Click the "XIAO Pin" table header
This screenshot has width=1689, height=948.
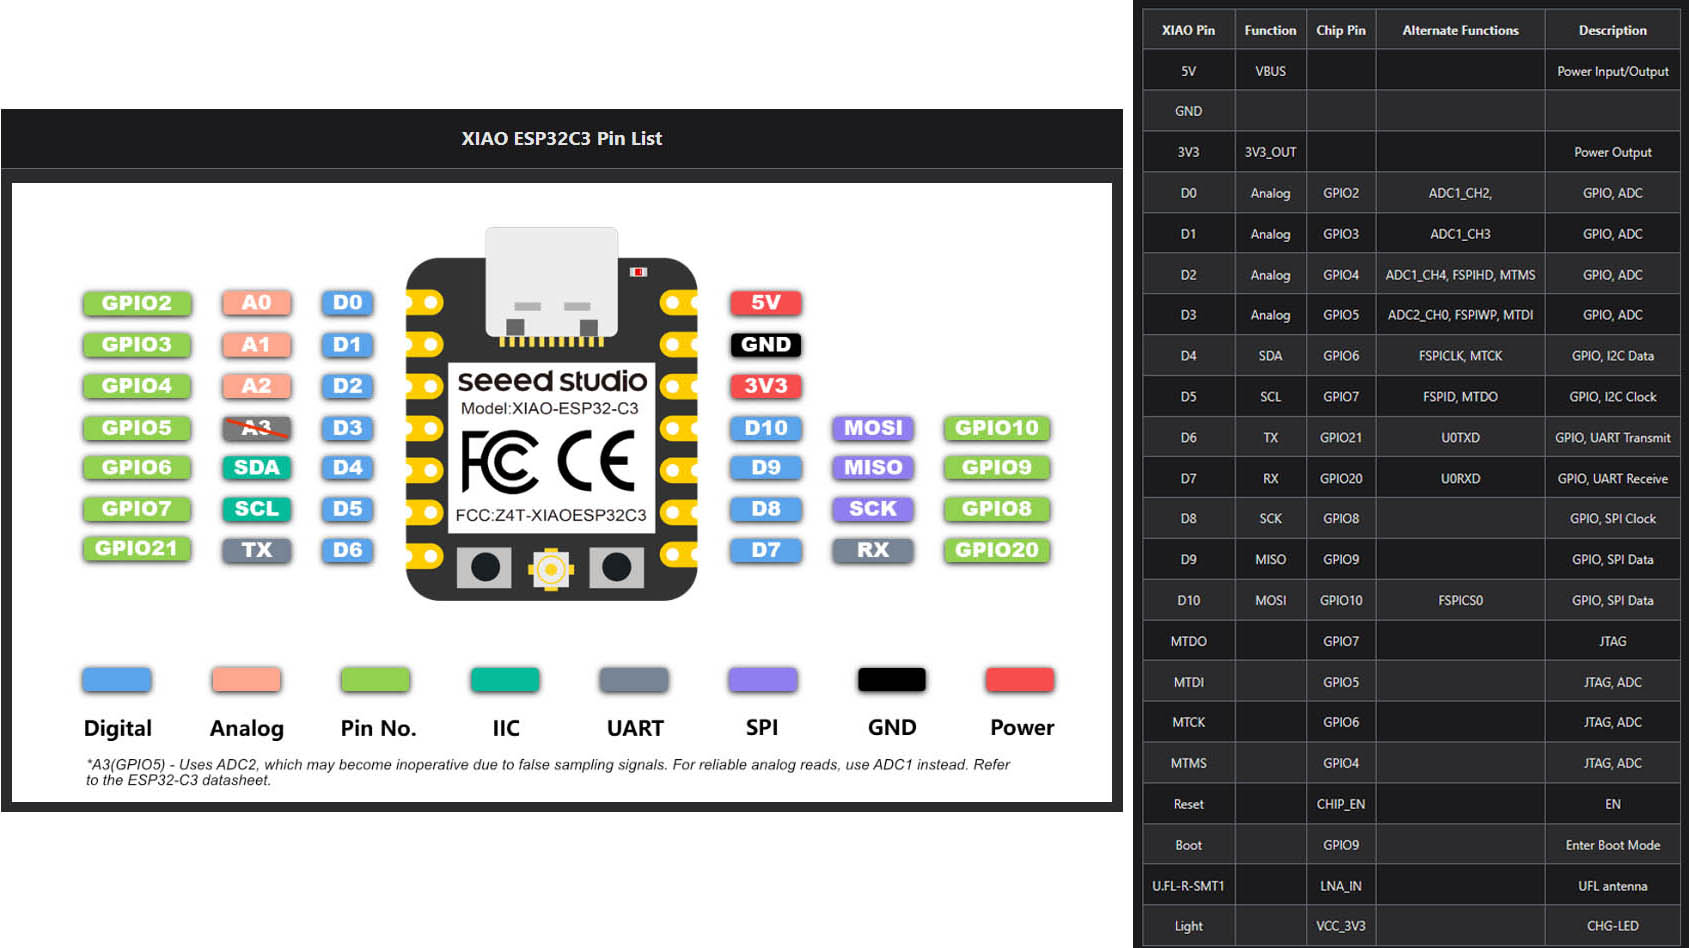(1188, 30)
